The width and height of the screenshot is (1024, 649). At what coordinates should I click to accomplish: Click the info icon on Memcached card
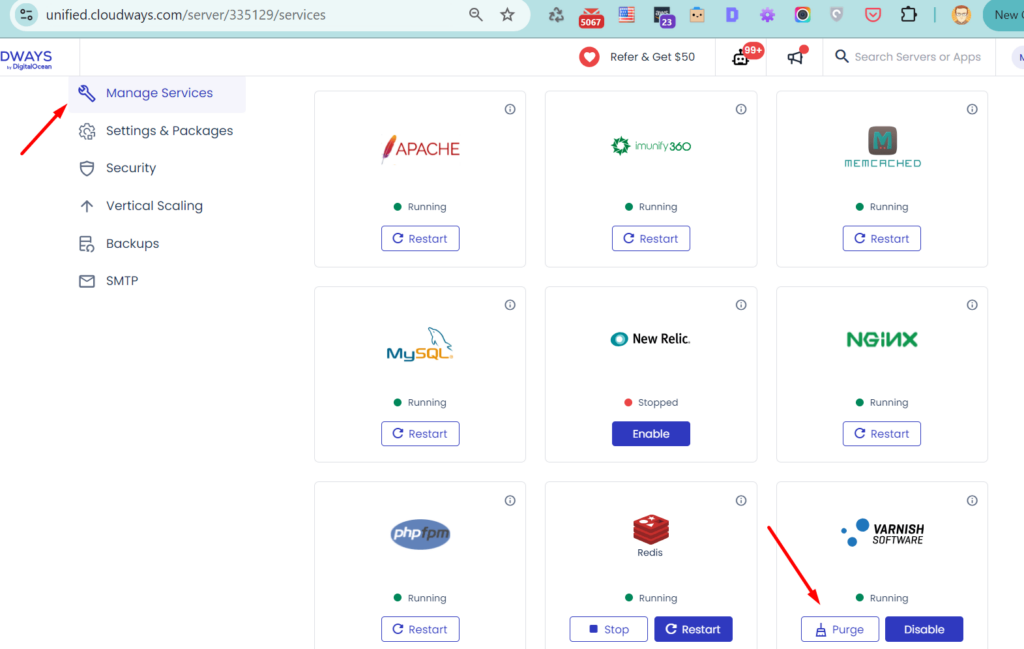[x=972, y=109]
